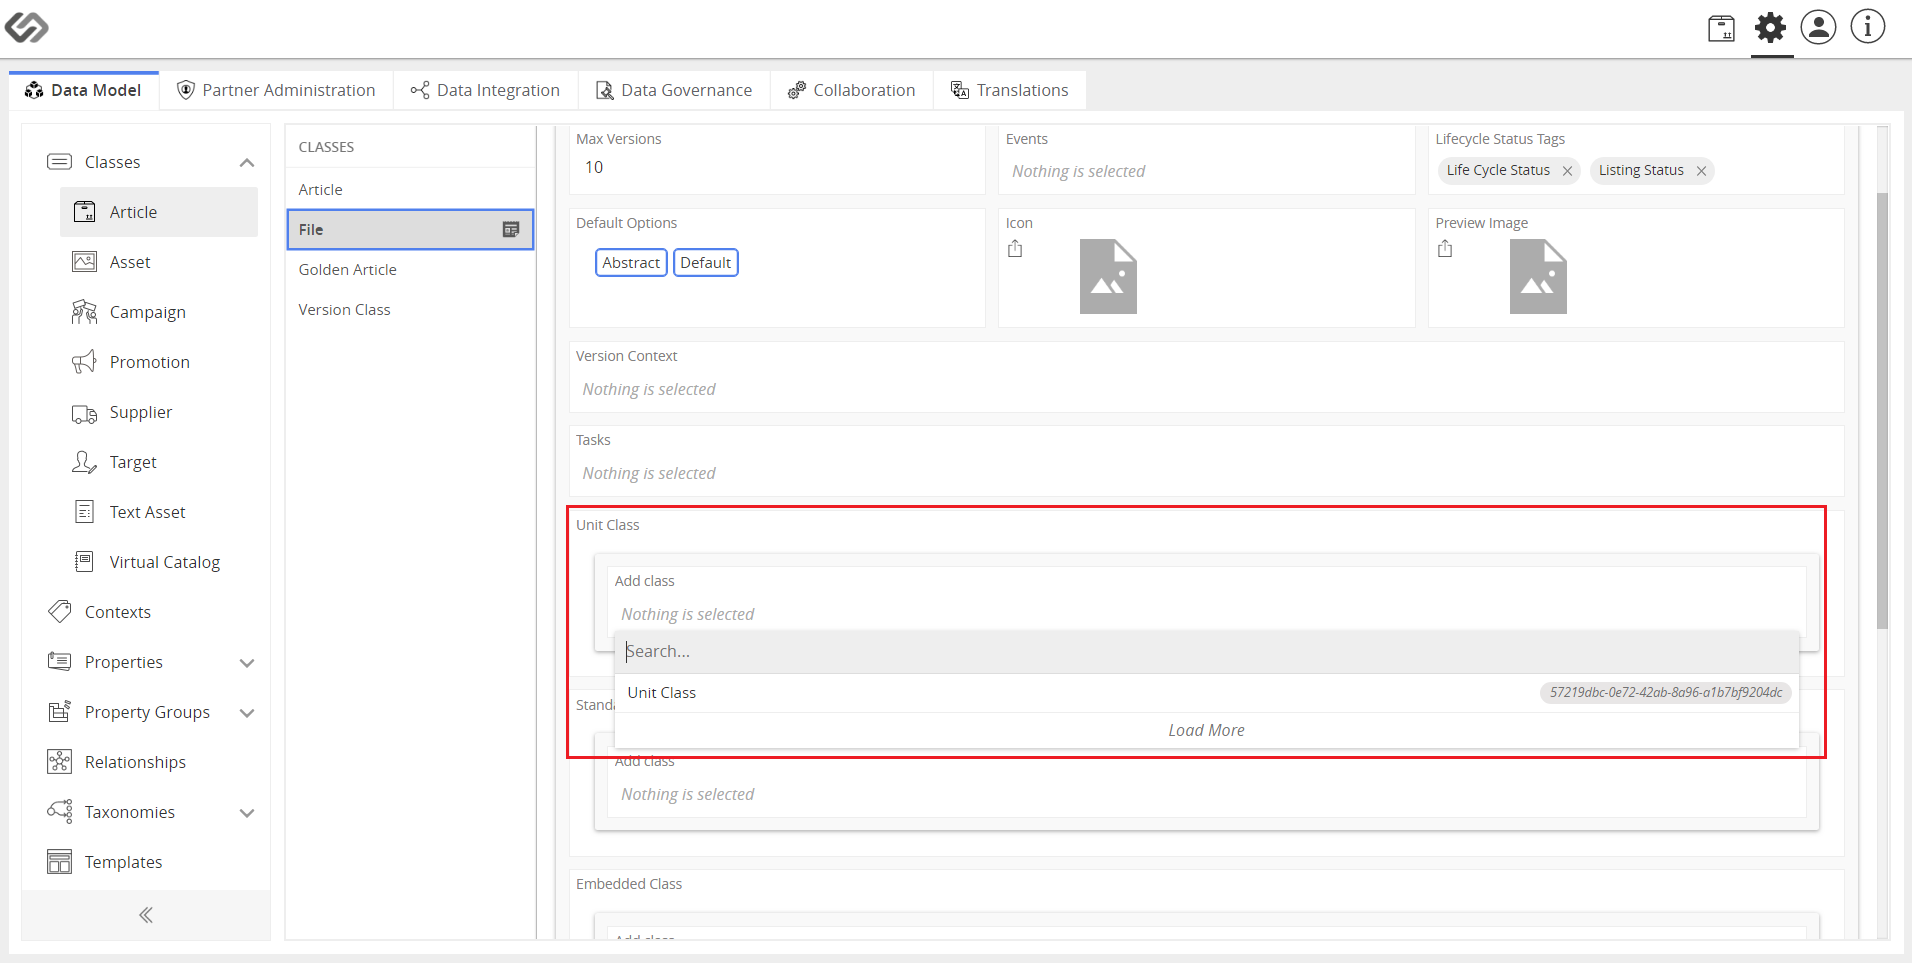Click the Virtual Catalog icon
The image size is (1912, 963).
(x=85, y=562)
